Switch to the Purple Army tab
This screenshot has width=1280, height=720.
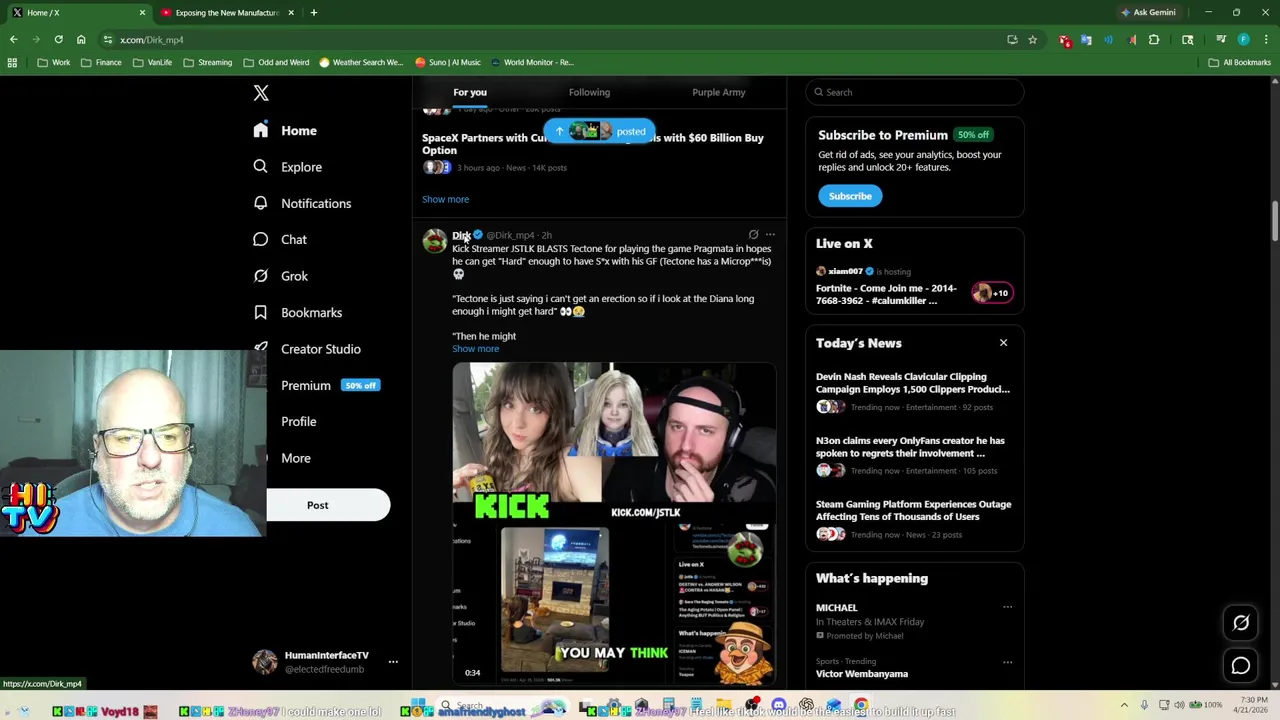coord(718,92)
